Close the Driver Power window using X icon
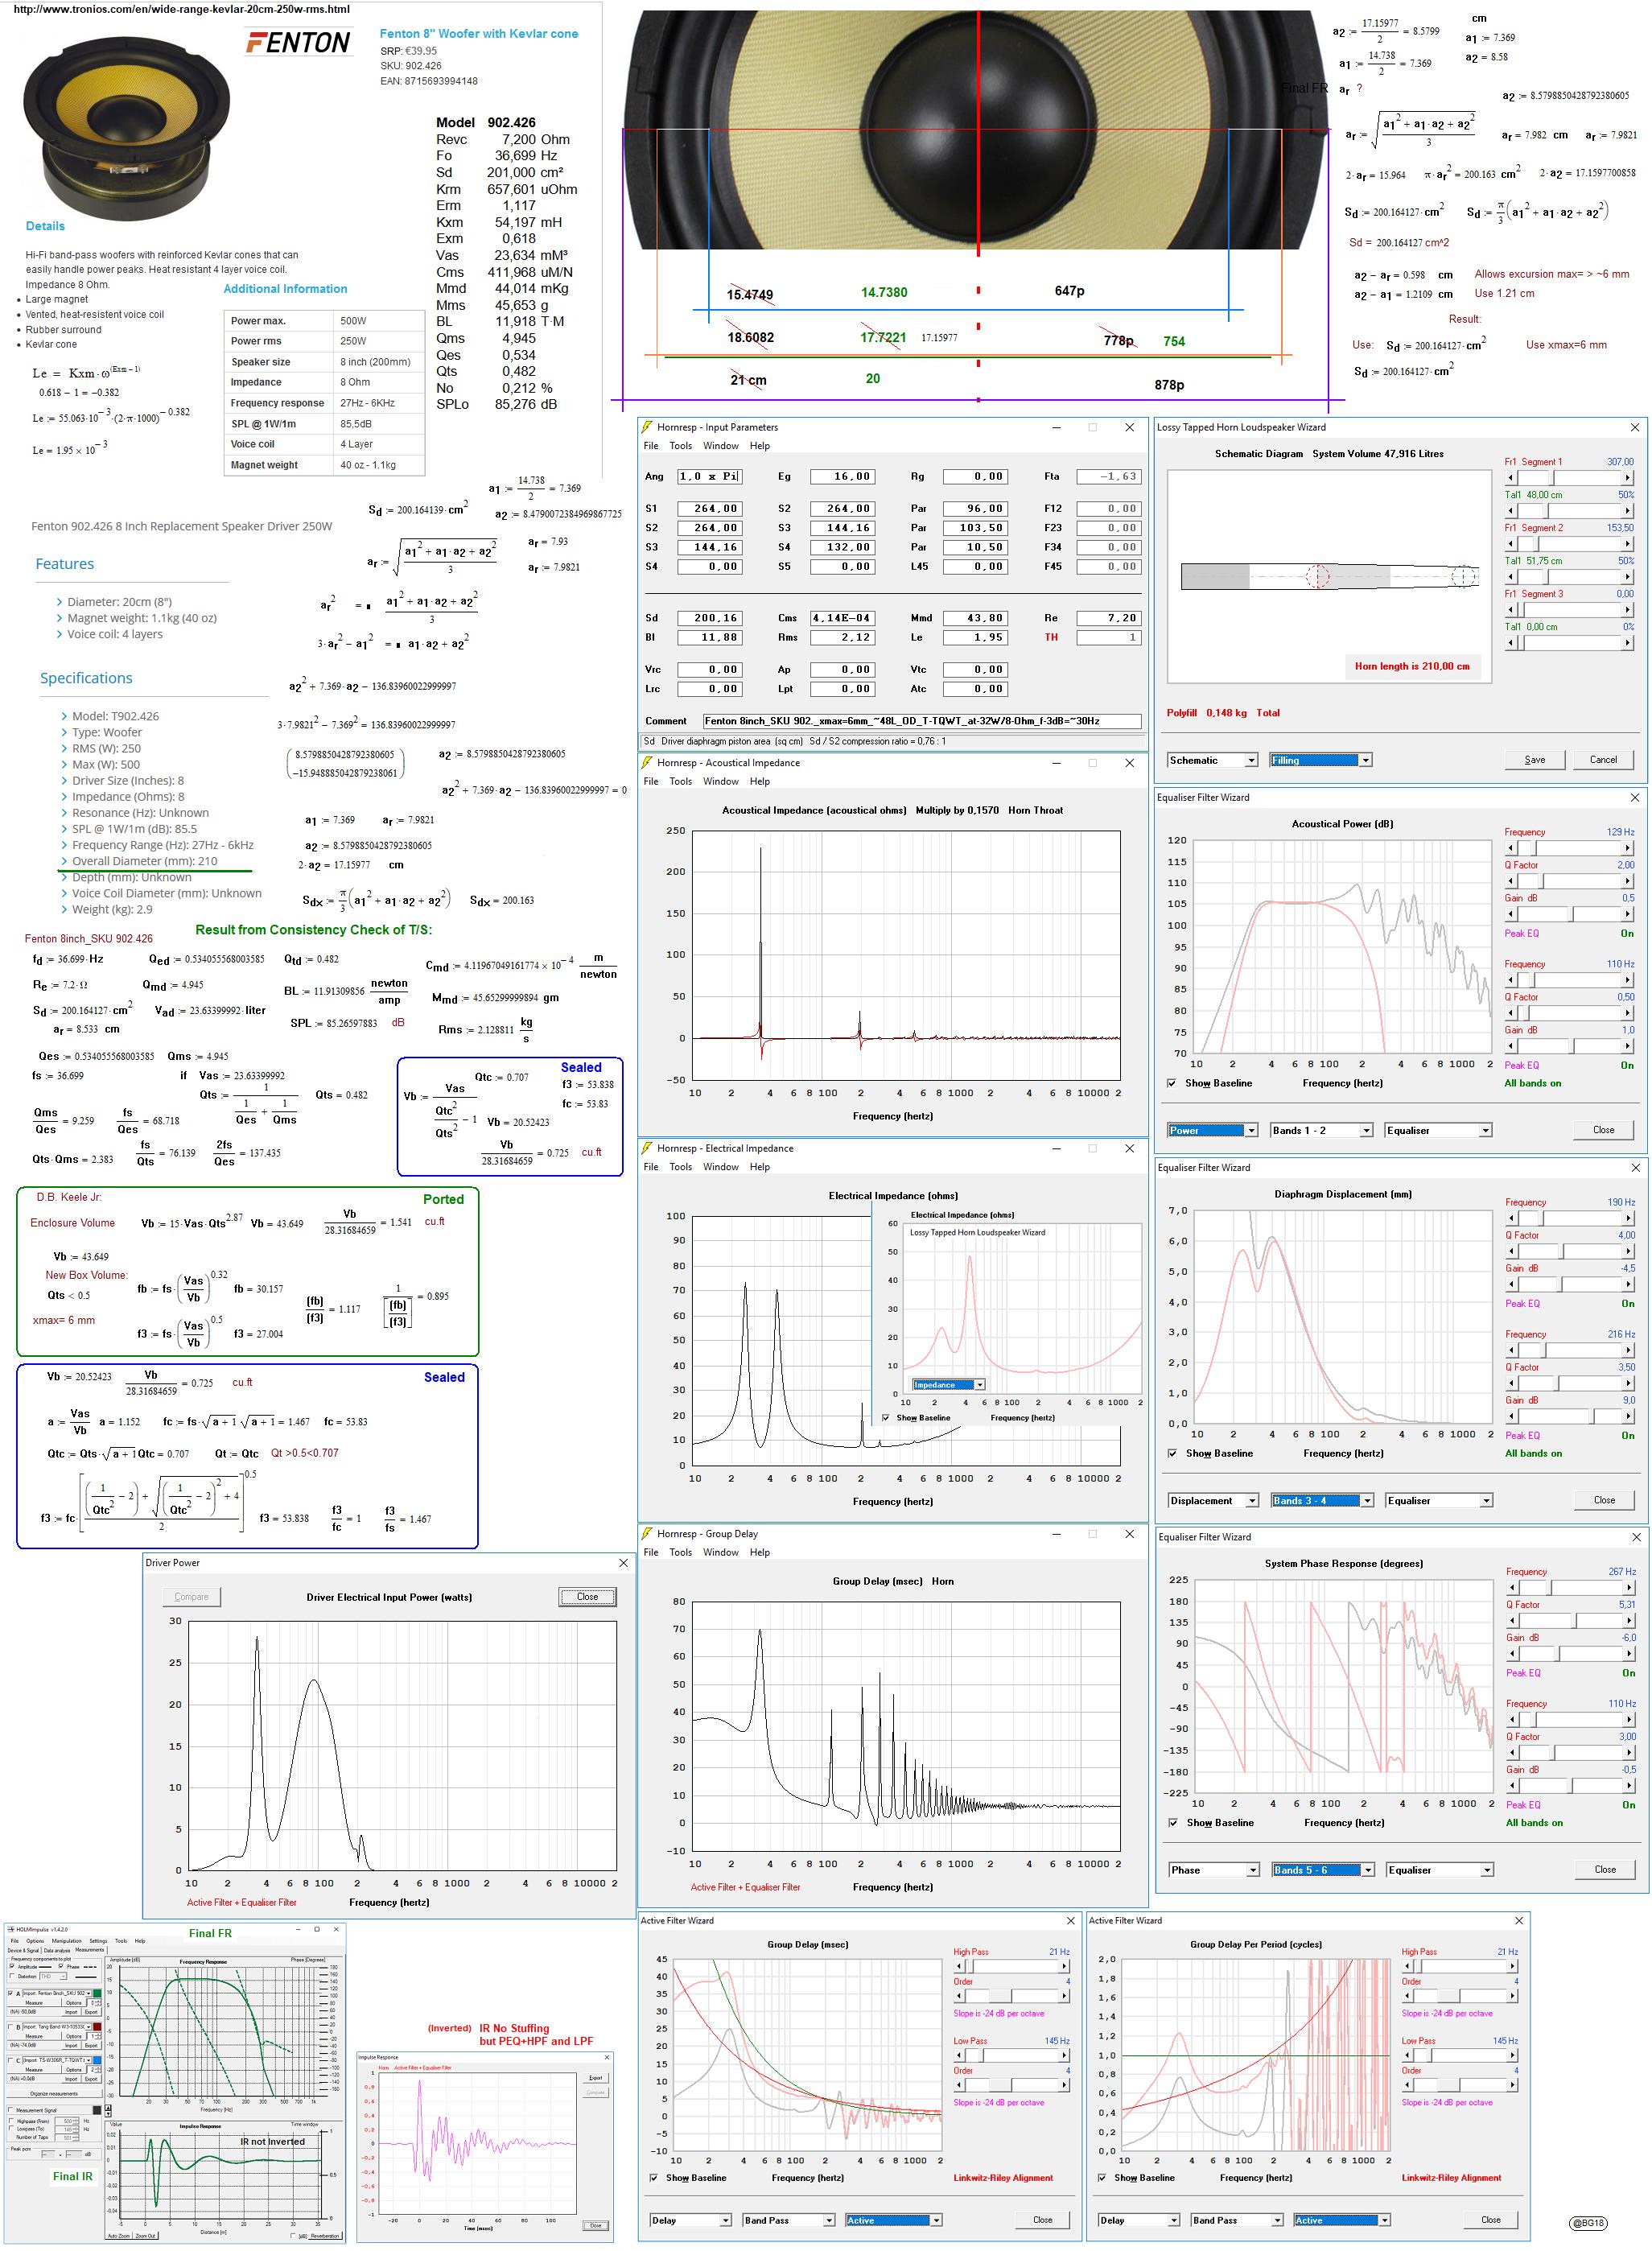Screen dimensions: 1652x2251 coord(623,1562)
